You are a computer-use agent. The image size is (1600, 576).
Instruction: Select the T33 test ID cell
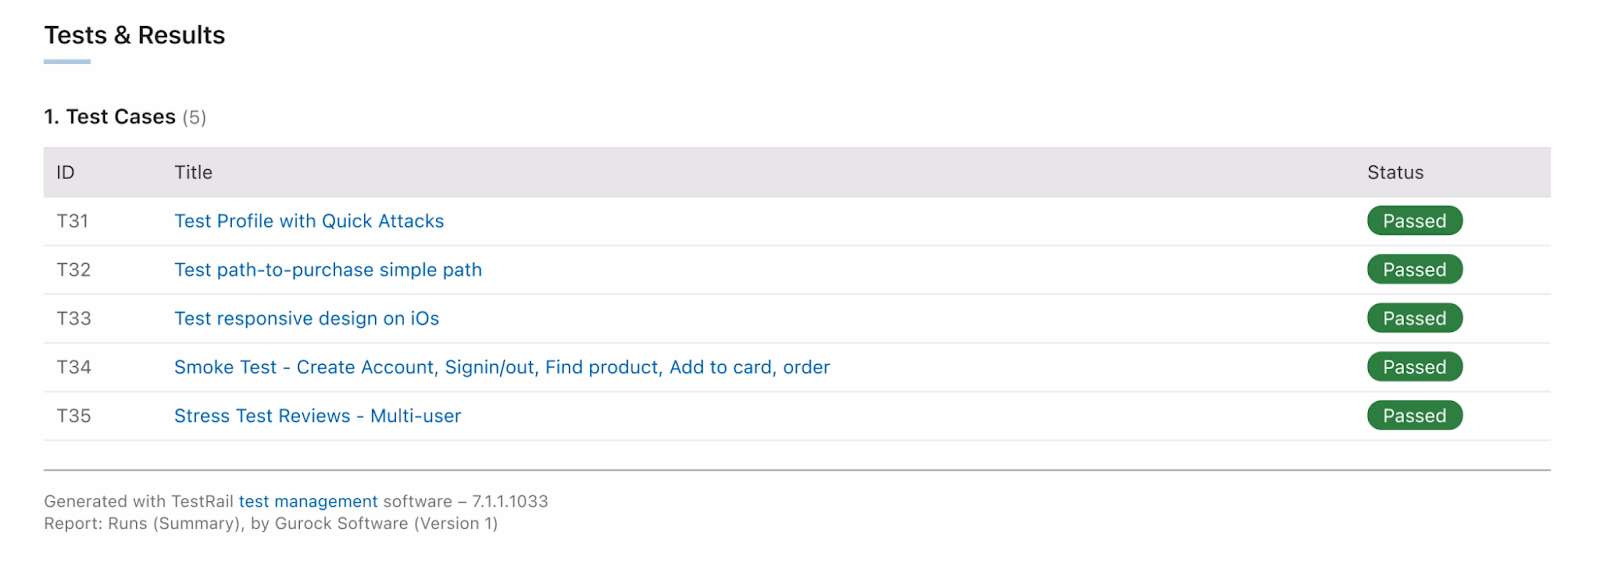pos(73,318)
